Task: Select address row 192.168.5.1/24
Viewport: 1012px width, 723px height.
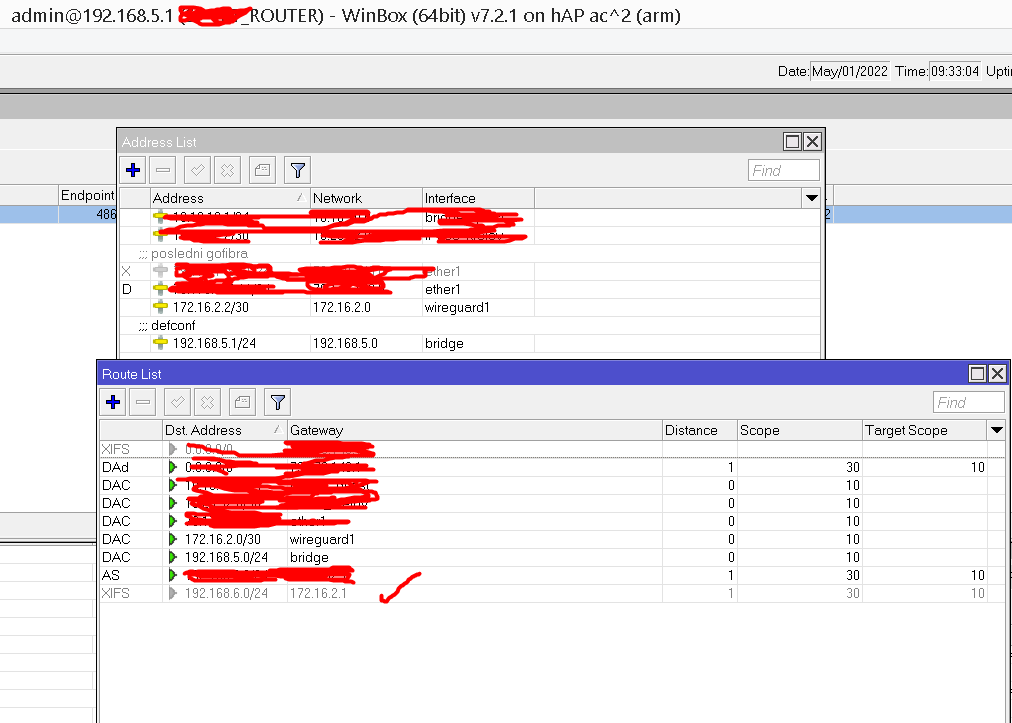Action: [469, 343]
